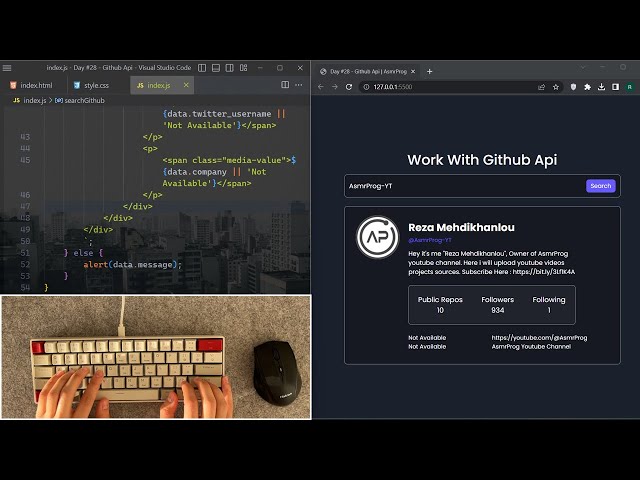Click AsmrProg Youtube Channel text
The image size is (640, 480).
[x=531, y=347]
